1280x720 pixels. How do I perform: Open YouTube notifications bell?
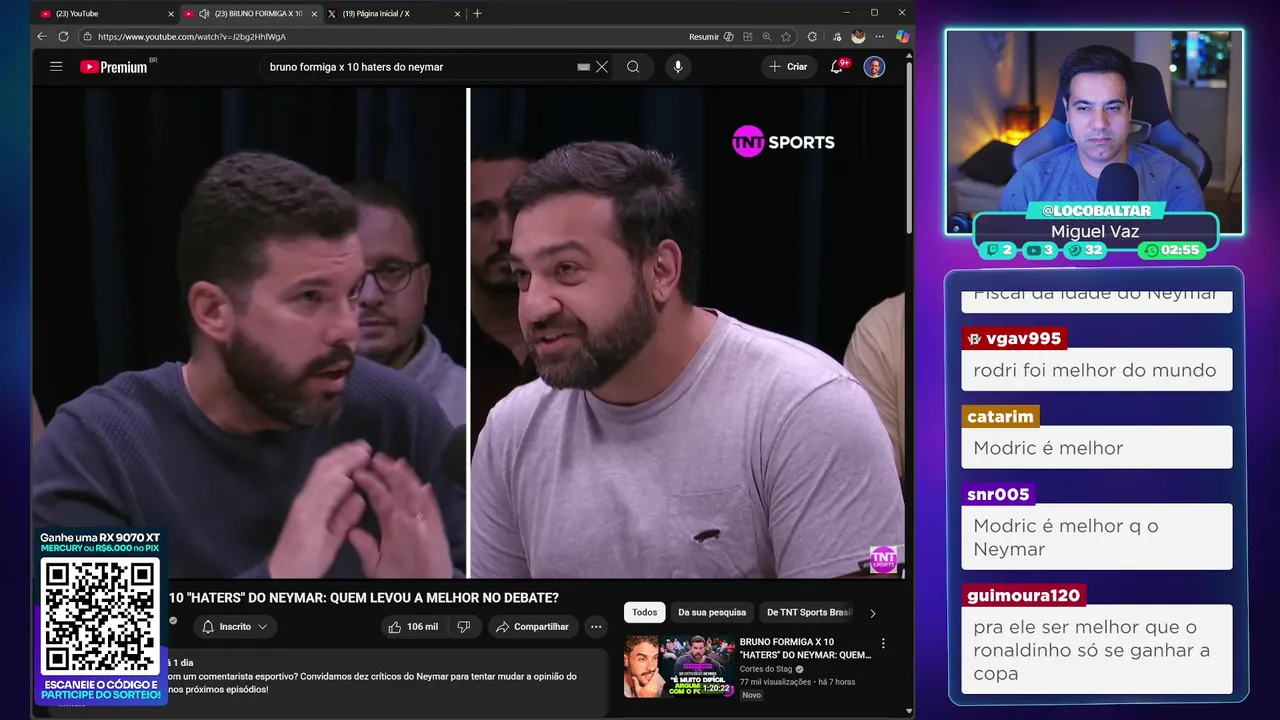point(838,67)
